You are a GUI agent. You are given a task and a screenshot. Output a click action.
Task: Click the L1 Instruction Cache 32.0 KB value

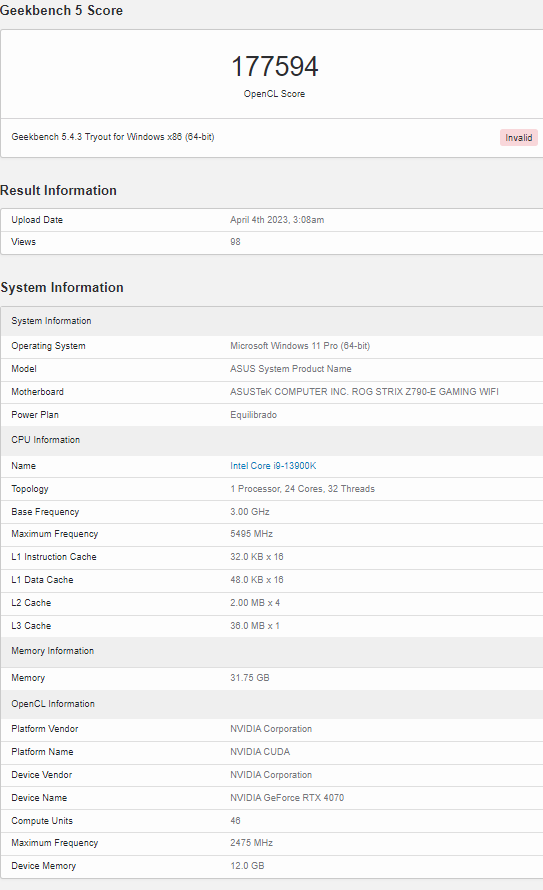coord(256,557)
